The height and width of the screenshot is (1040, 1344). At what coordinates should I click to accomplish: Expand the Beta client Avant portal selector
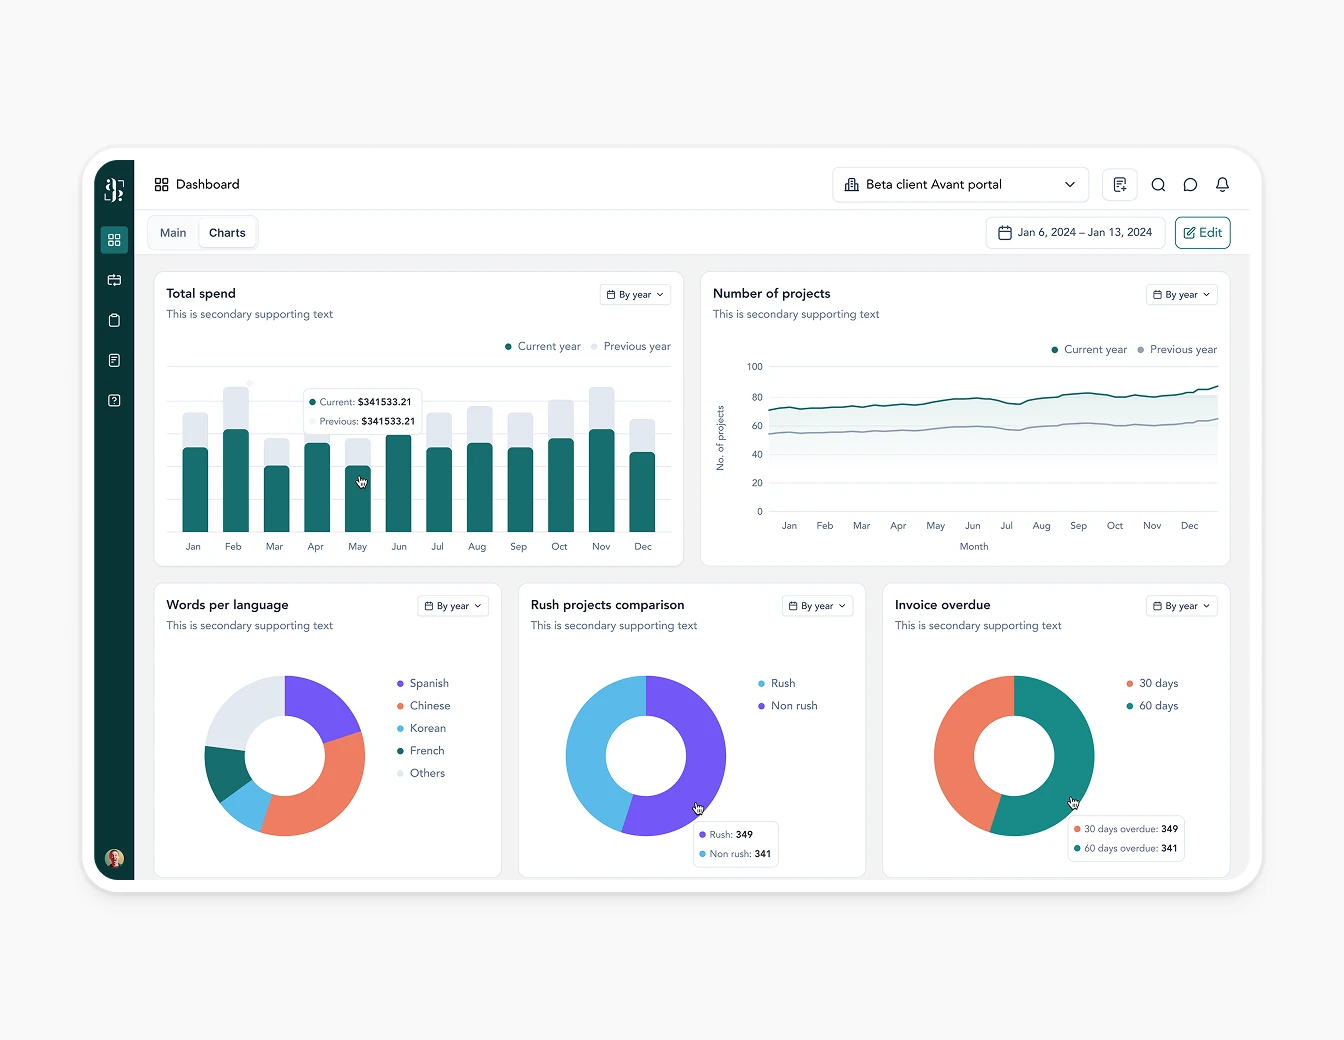(x=959, y=184)
